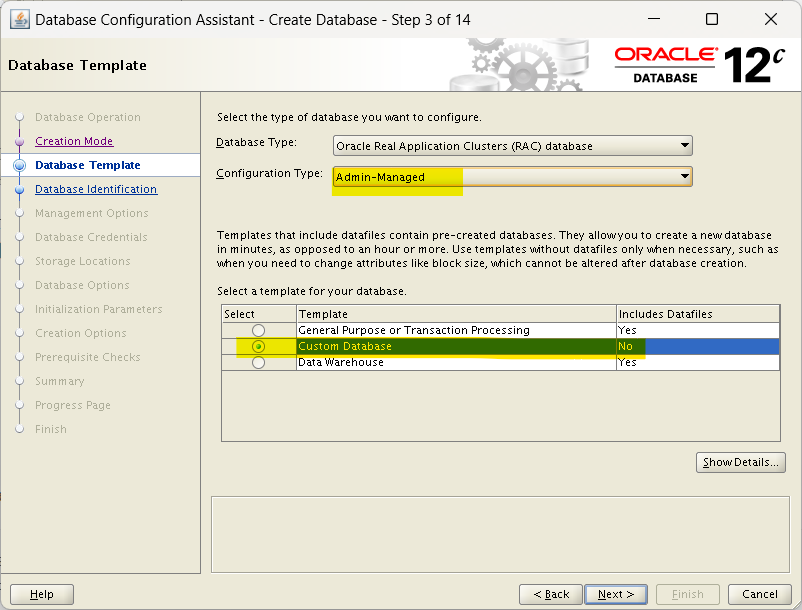Select the Data Warehouse radio button
This screenshot has width=802, height=610.
[258, 363]
